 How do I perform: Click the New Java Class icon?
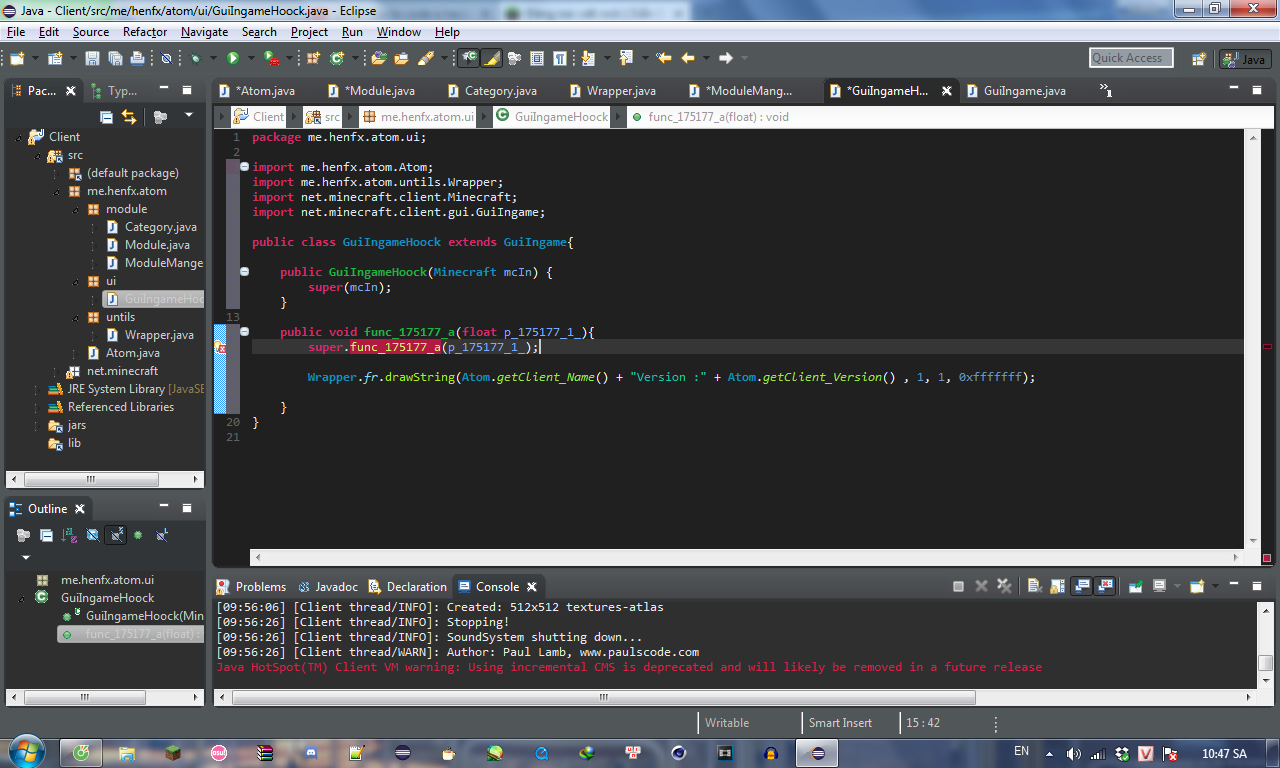click(x=339, y=58)
